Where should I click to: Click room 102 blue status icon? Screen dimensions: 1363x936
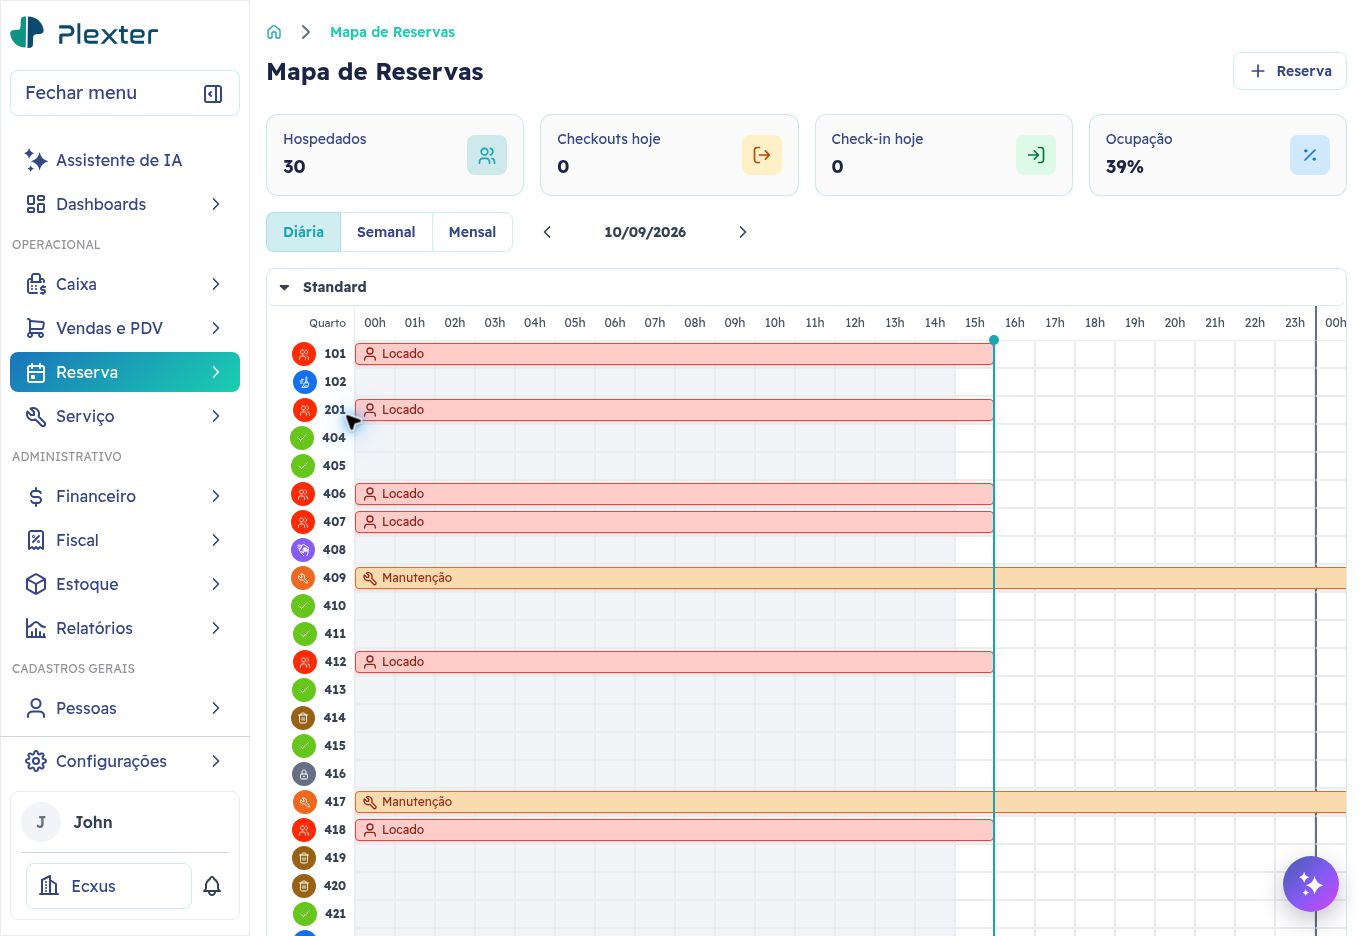304,382
